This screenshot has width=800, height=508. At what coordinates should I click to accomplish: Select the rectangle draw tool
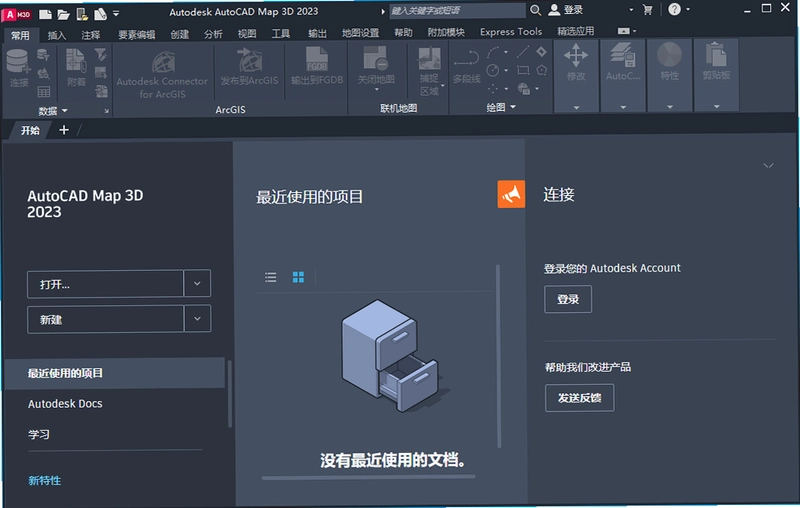(x=523, y=70)
